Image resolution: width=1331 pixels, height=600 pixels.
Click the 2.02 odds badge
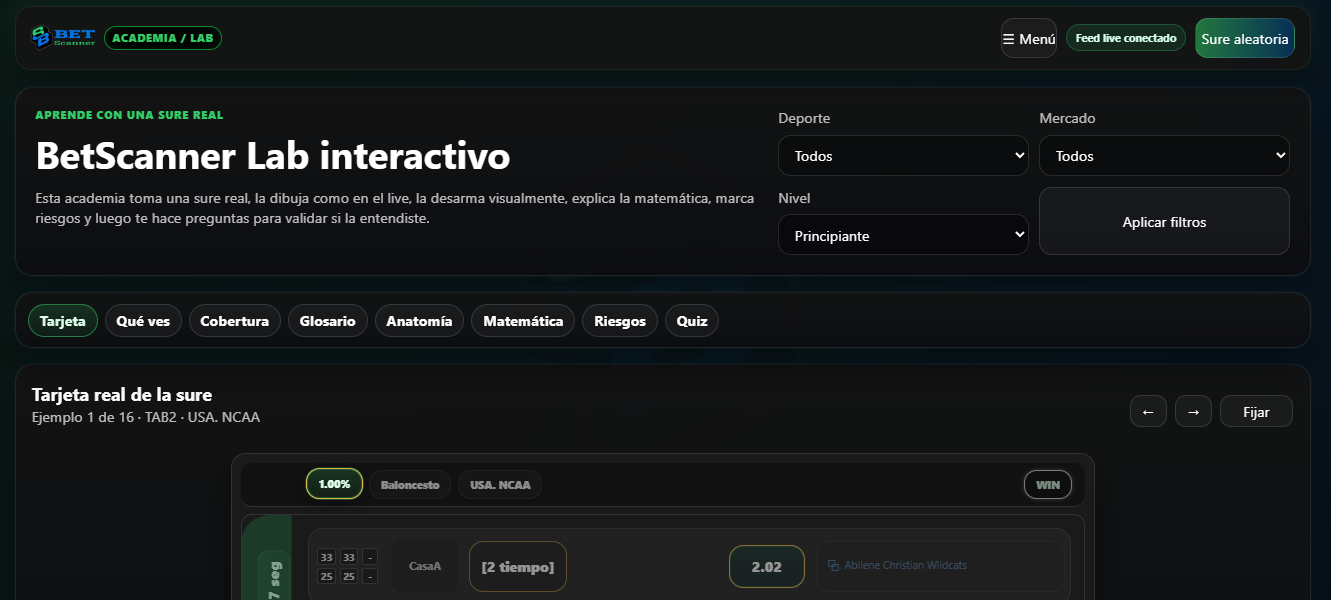coord(766,565)
